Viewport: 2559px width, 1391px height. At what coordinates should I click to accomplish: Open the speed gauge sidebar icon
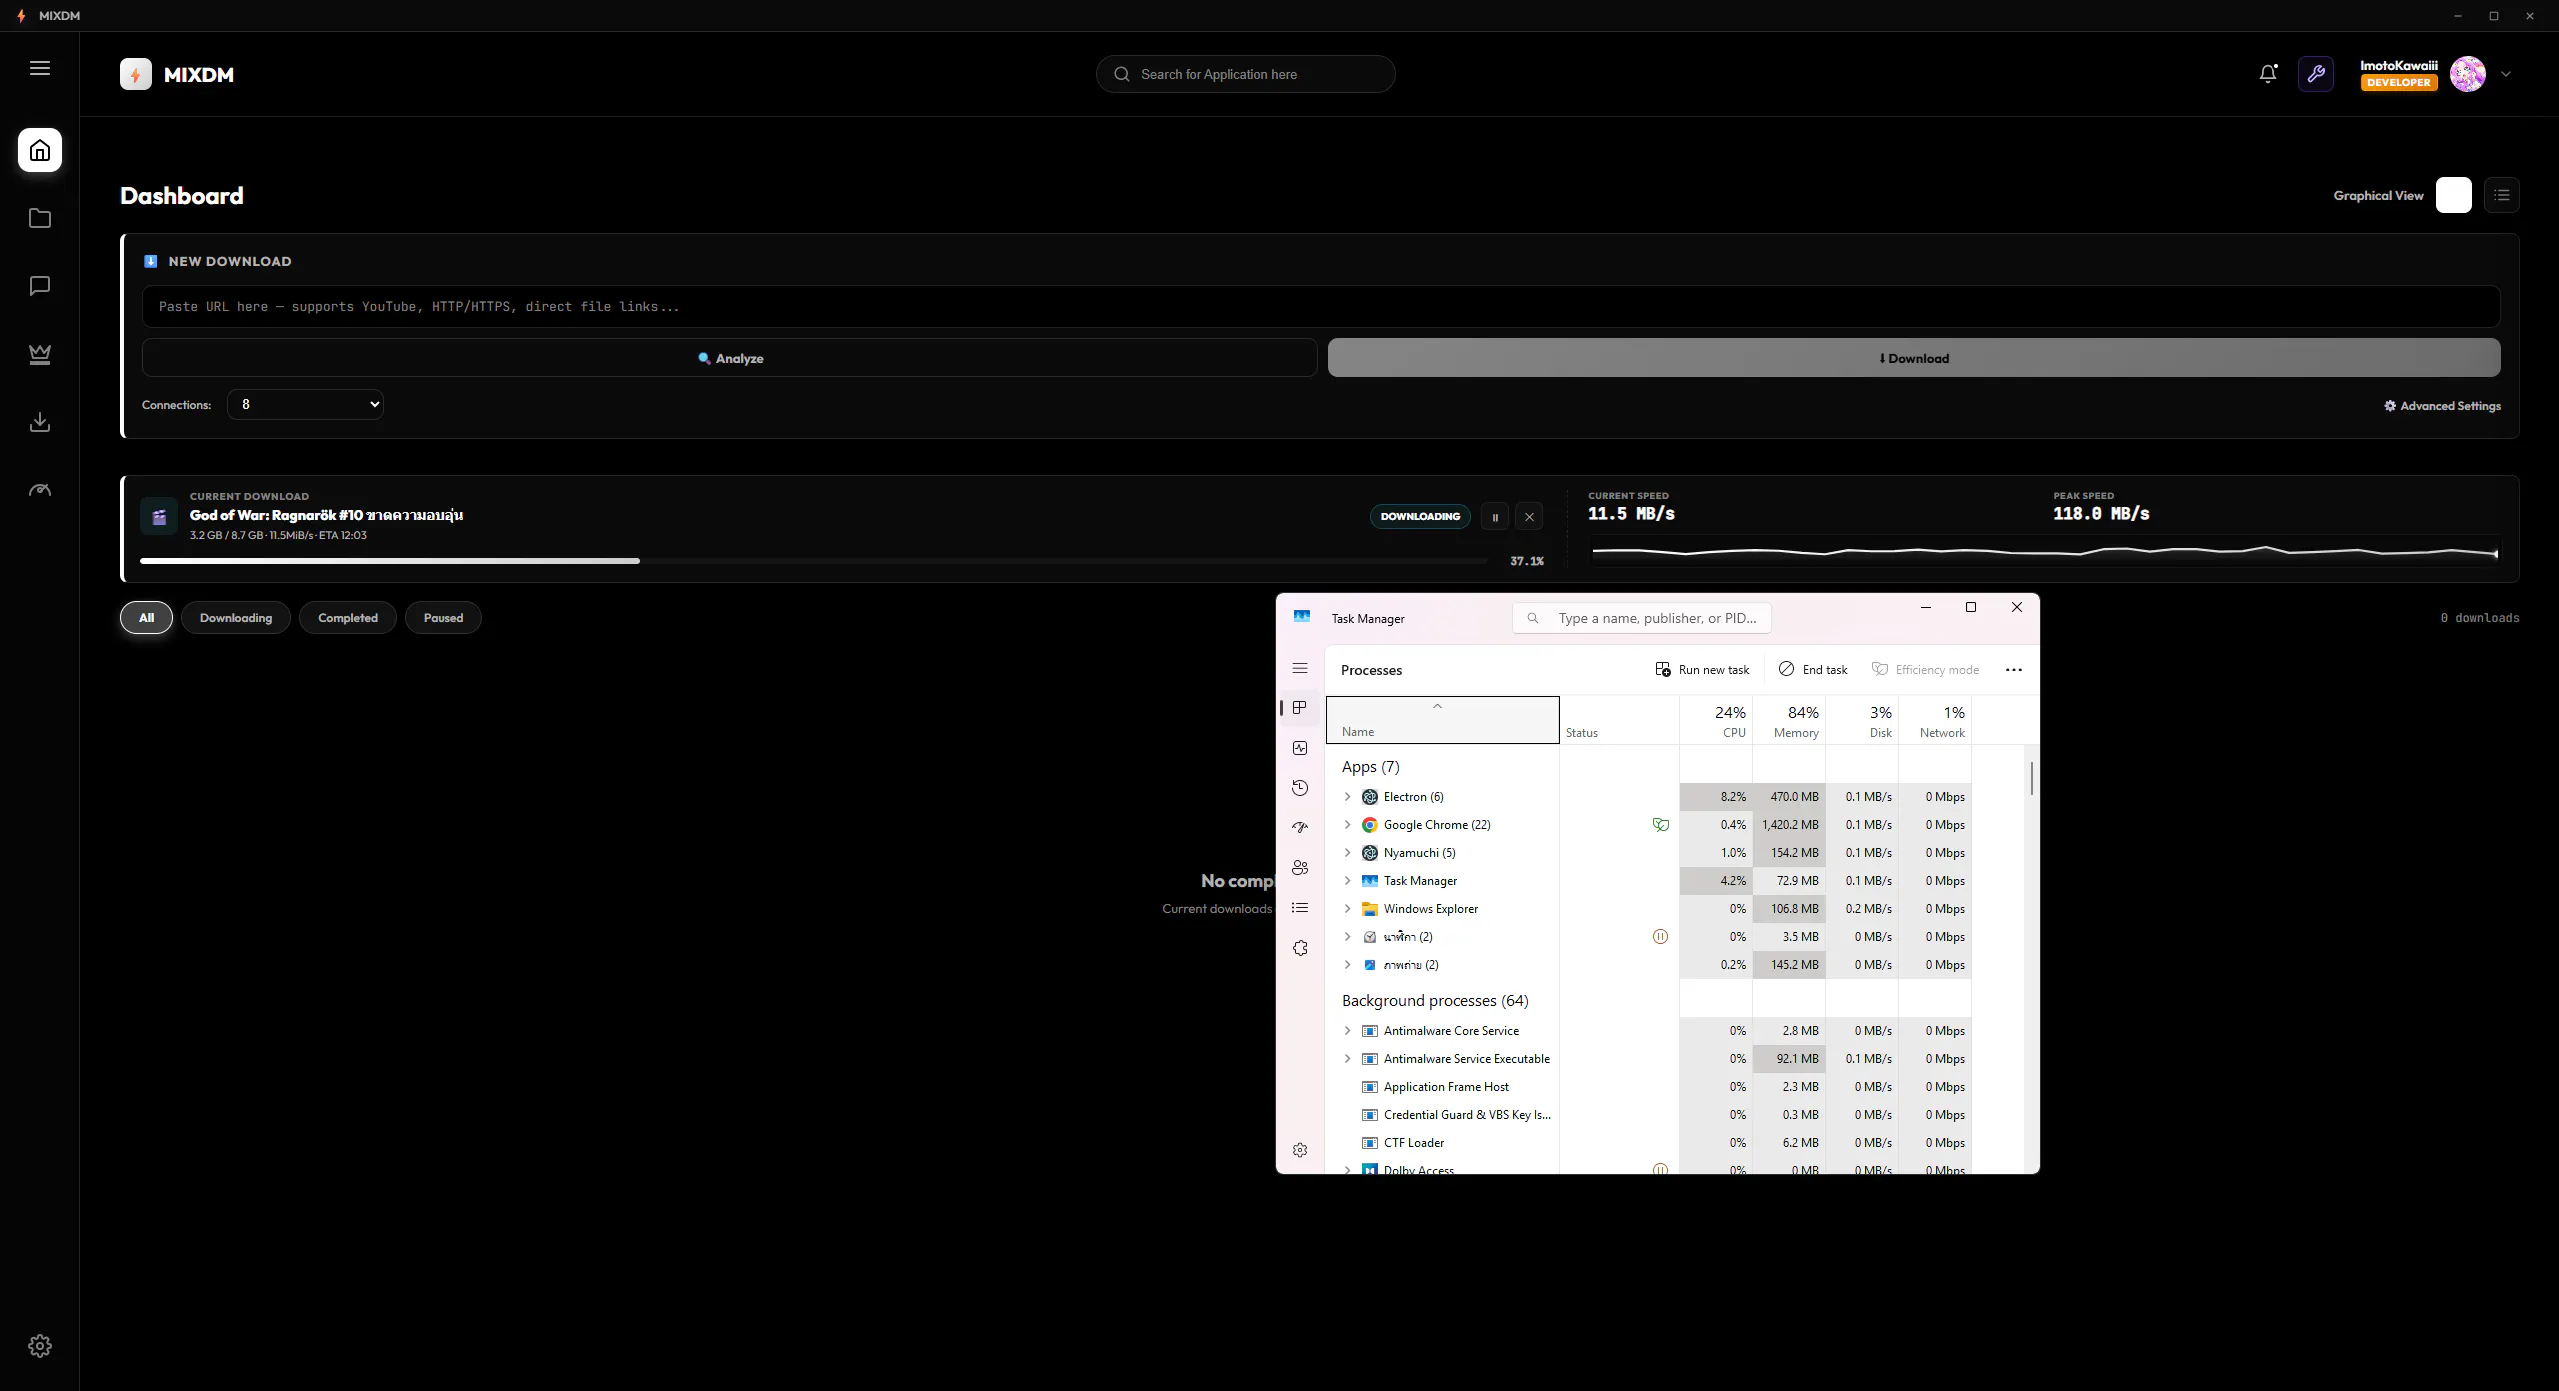[x=40, y=490]
